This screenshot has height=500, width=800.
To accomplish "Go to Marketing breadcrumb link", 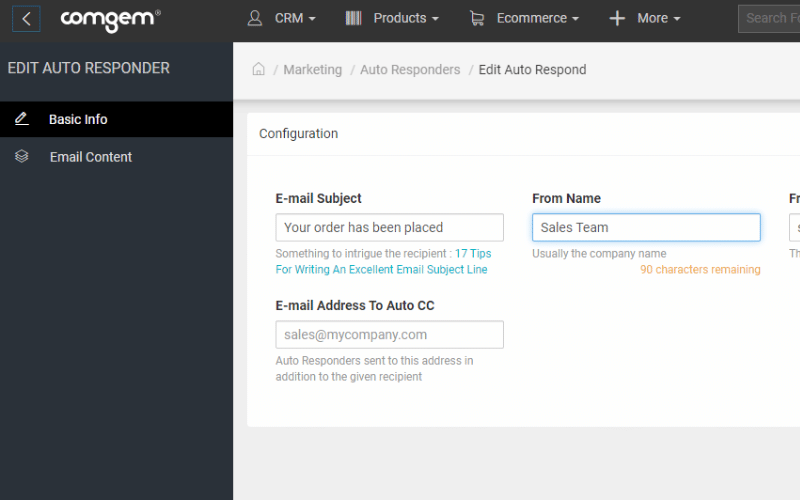I will (x=312, y=69).
